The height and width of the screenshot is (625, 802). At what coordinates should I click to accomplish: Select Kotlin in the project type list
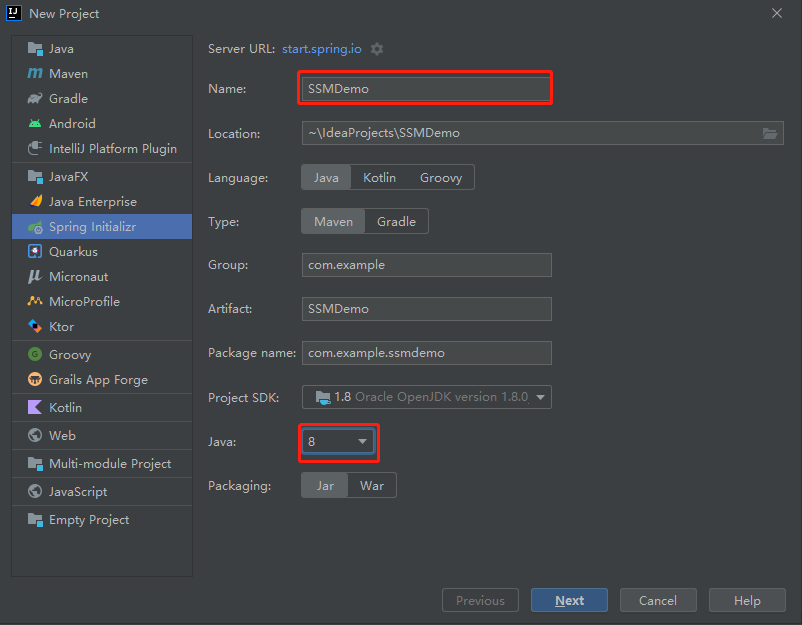(102, 408)
